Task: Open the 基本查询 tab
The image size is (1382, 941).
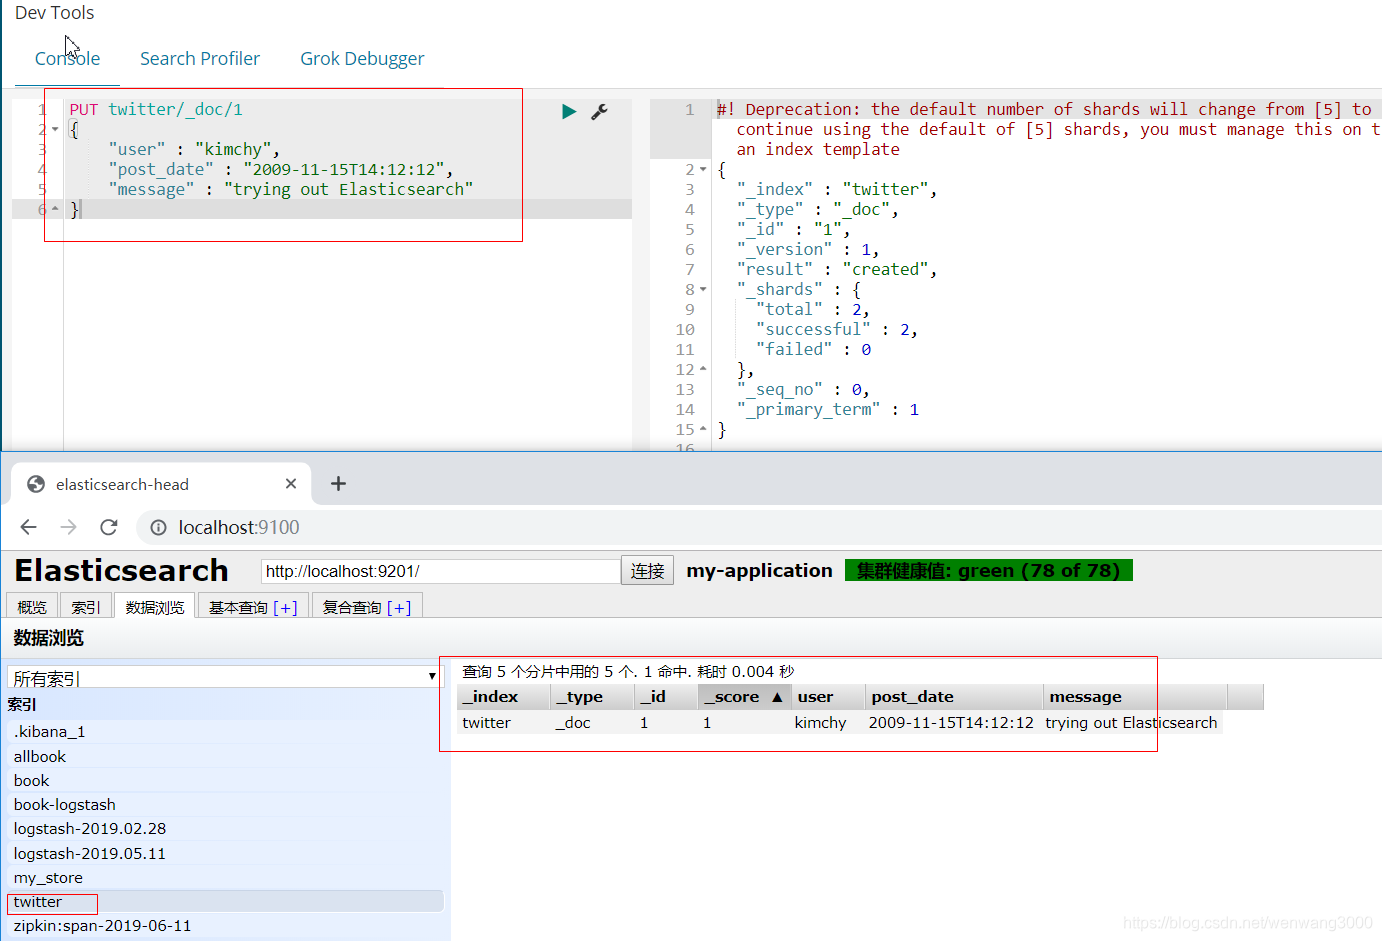Action: pyautogui.click(x=238, y=607)
